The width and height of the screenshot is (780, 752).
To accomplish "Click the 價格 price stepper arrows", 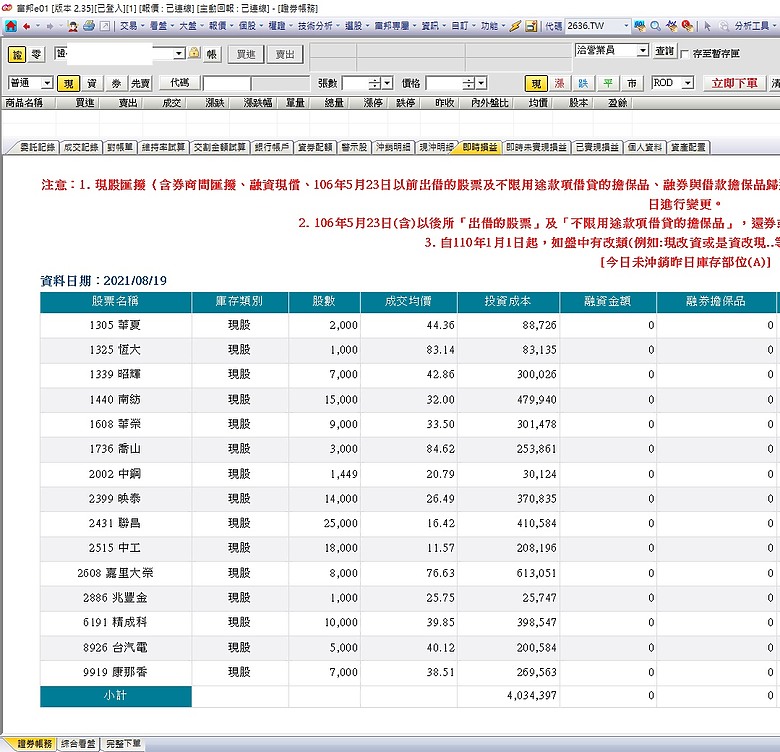I will click(469, 83).
